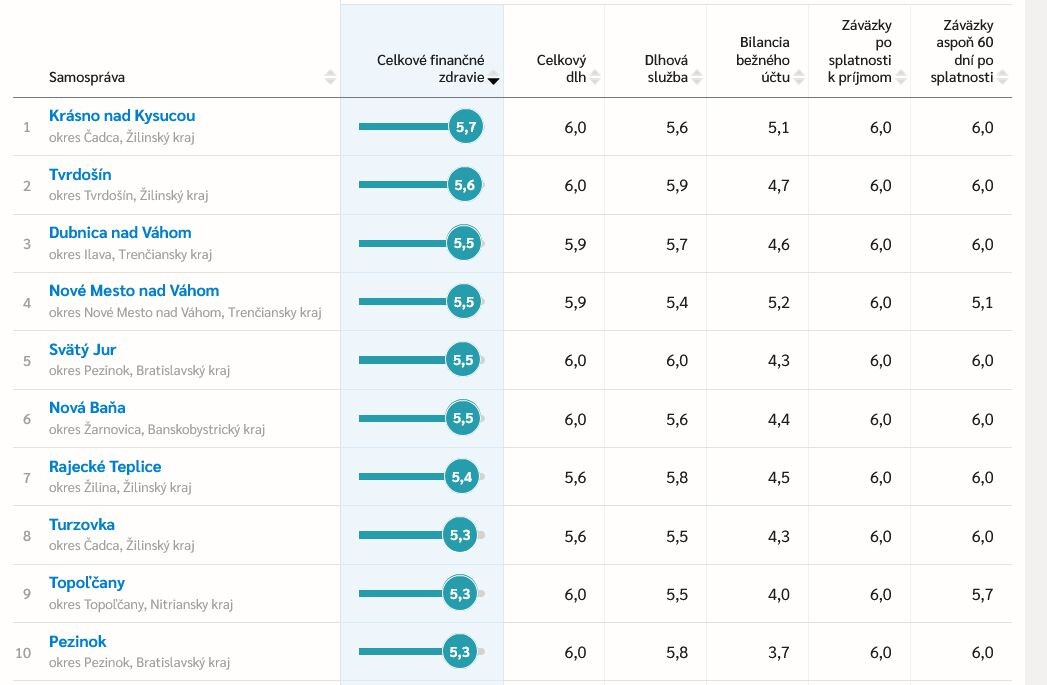Go to Nová Baňa page
This screenshot has height=685, width=1047.
[x=87, y=407]
